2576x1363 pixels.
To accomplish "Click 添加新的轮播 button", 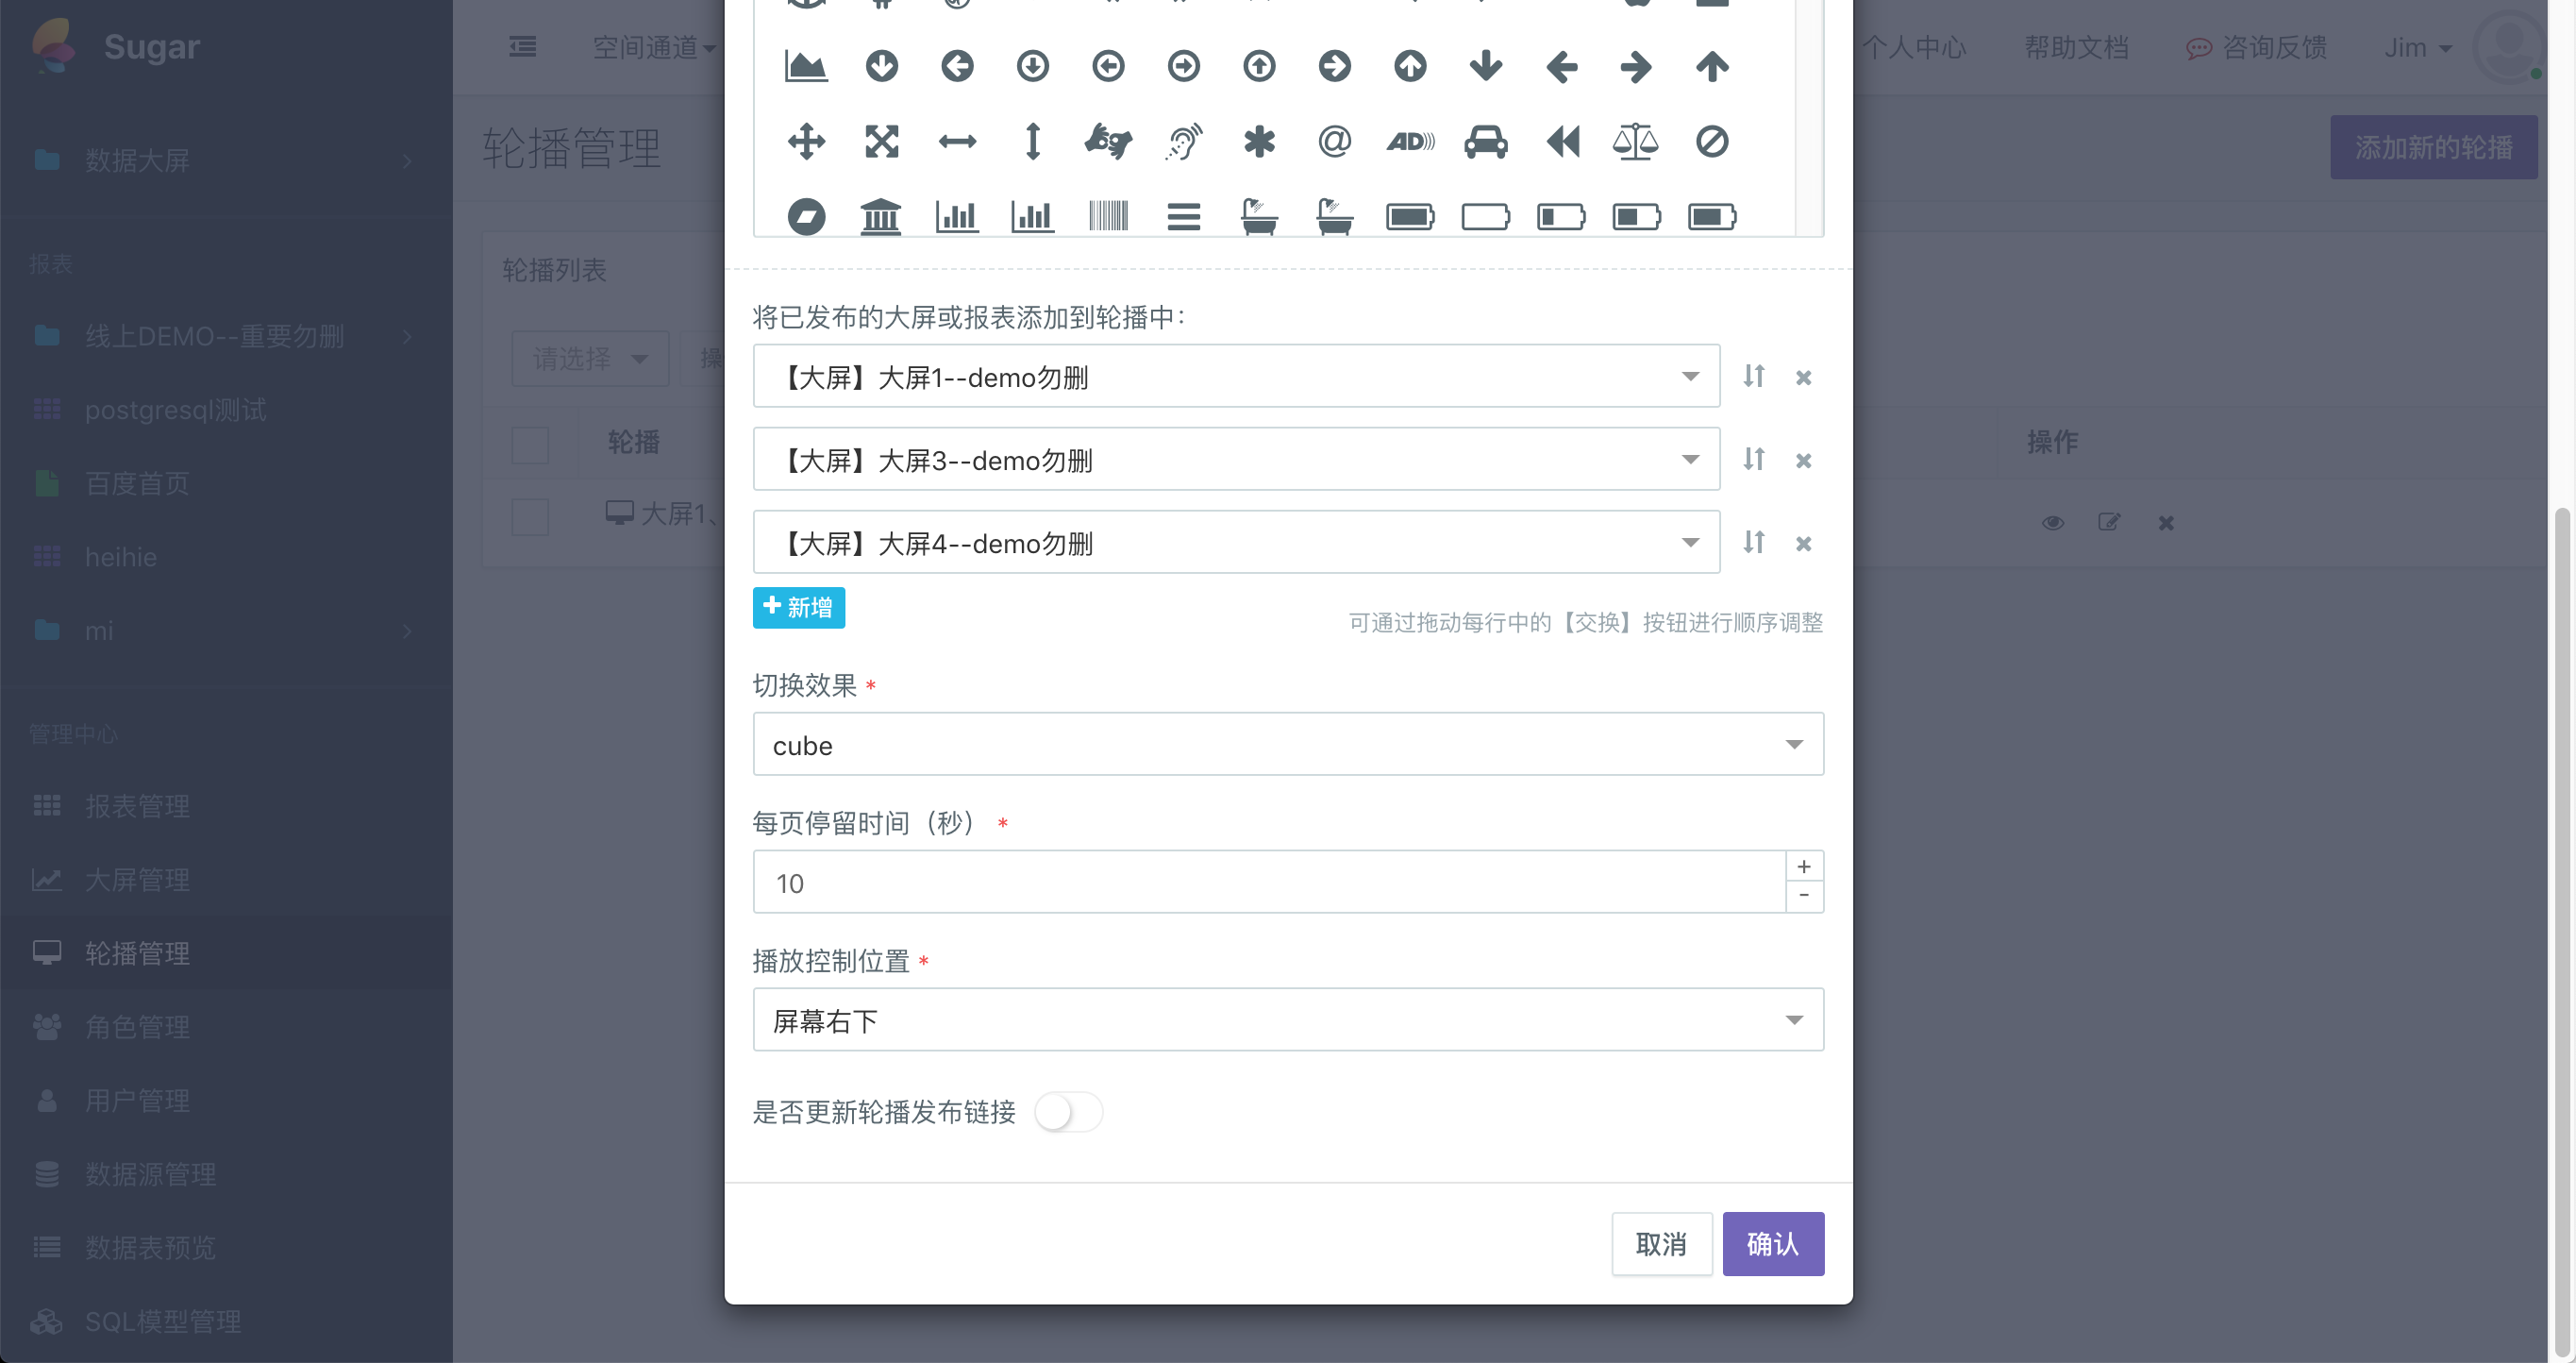I will click(x=2433, y=147).
